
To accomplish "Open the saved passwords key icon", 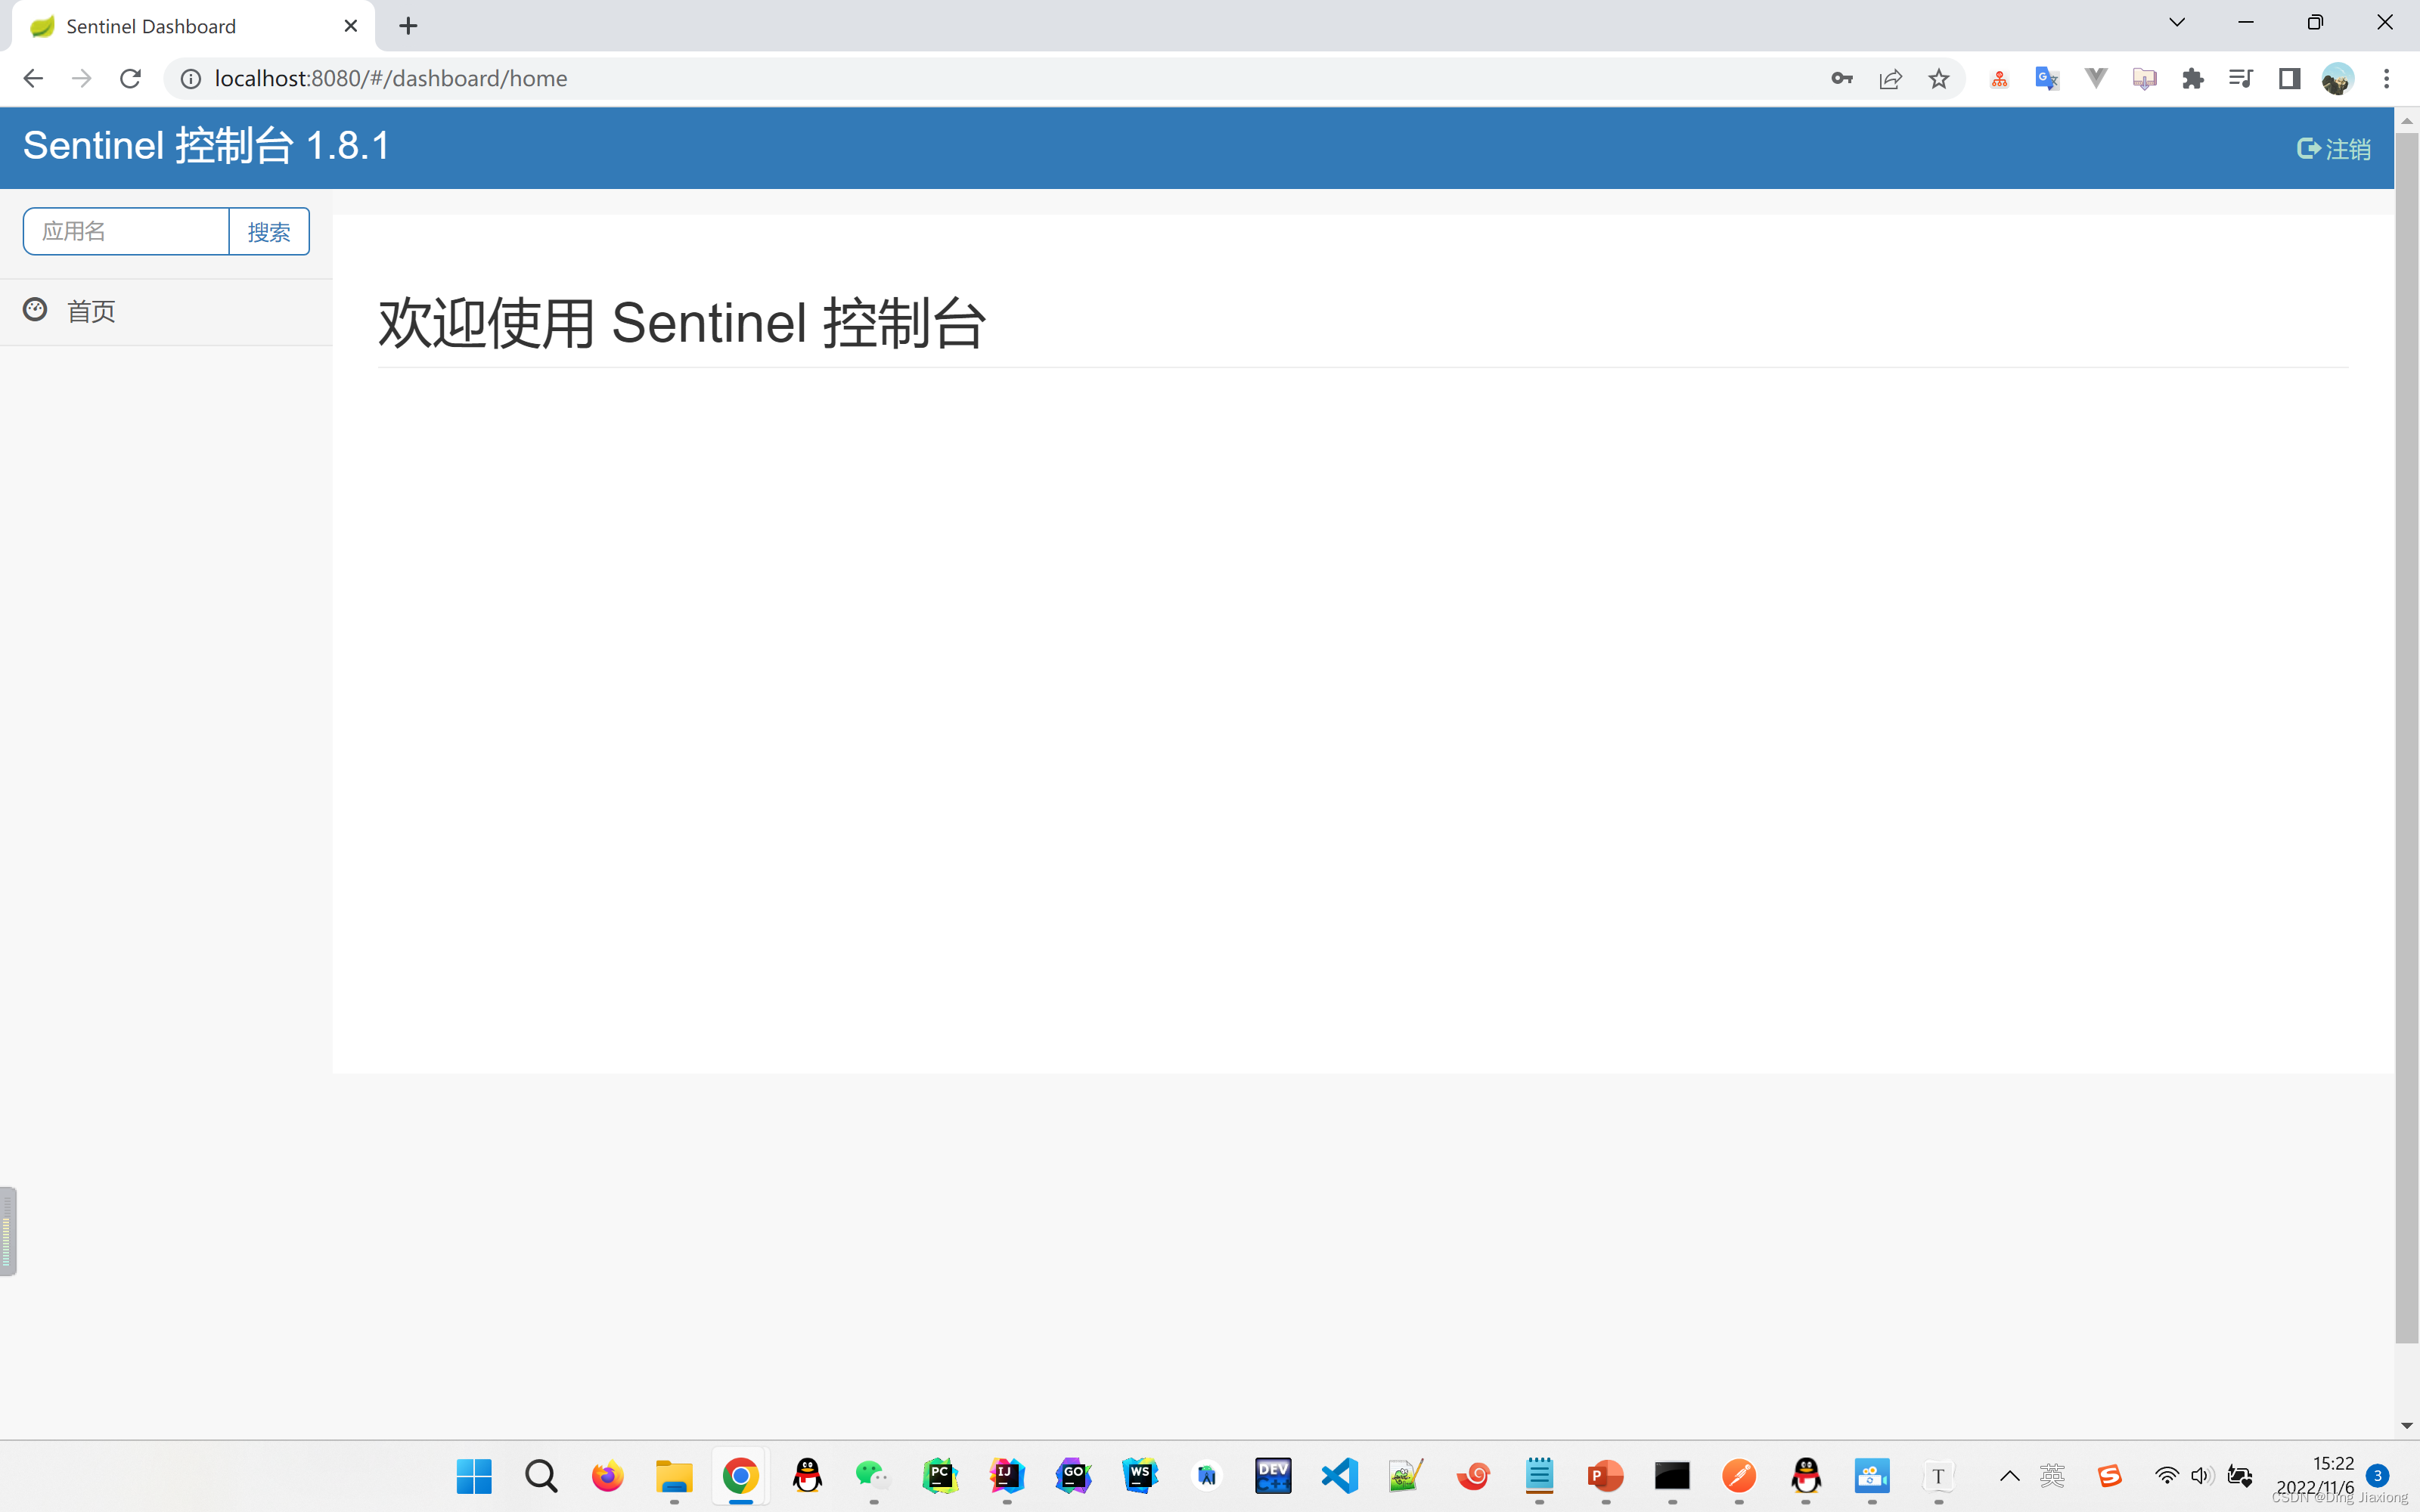I will pos(1842,78).
